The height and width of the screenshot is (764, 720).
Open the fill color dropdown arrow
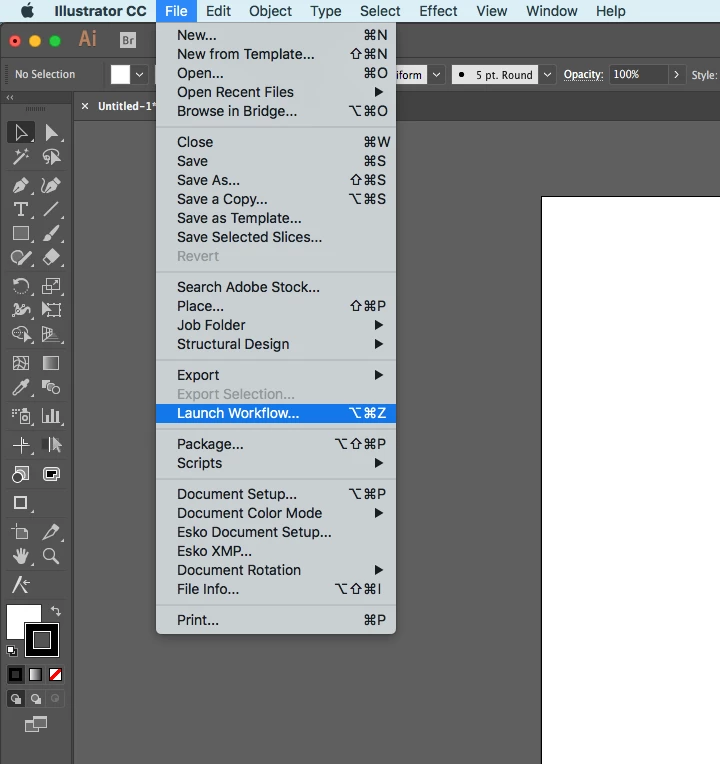(139, 75)
